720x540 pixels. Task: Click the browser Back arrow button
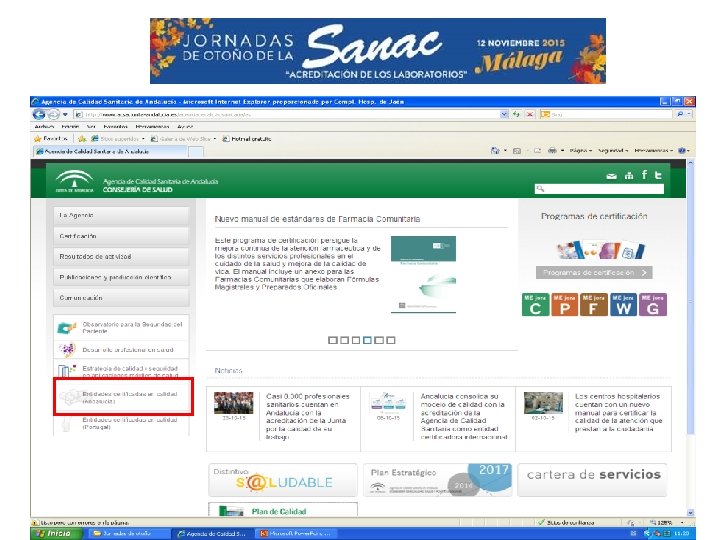pyautogui.click(x=39, y=114)
